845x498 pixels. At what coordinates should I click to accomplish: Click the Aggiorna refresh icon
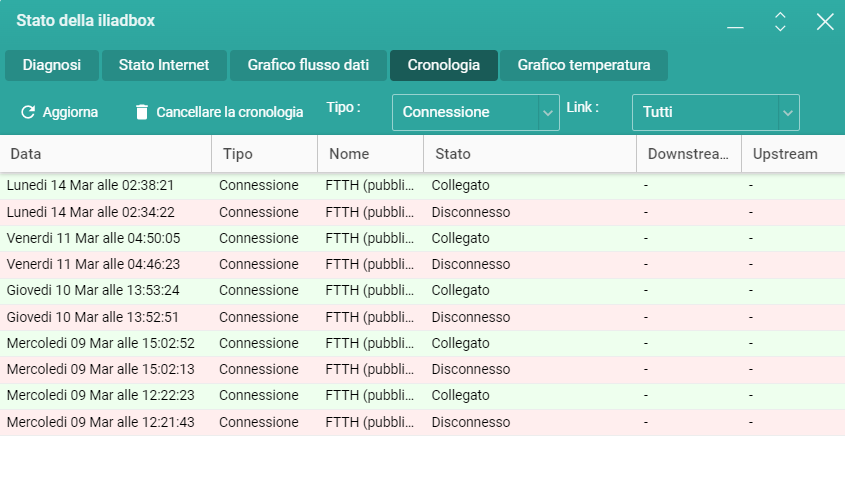point(28,112)
